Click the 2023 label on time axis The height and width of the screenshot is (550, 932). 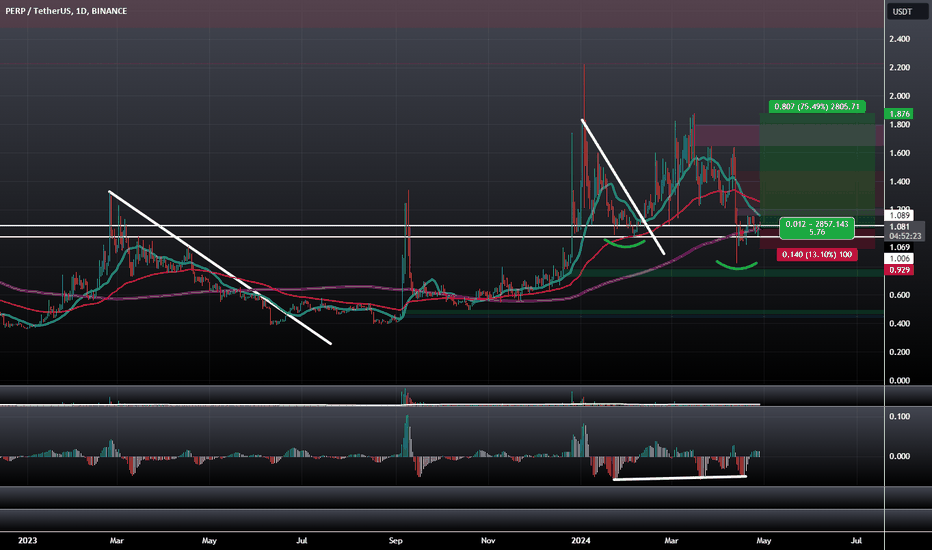pos(27,540)
